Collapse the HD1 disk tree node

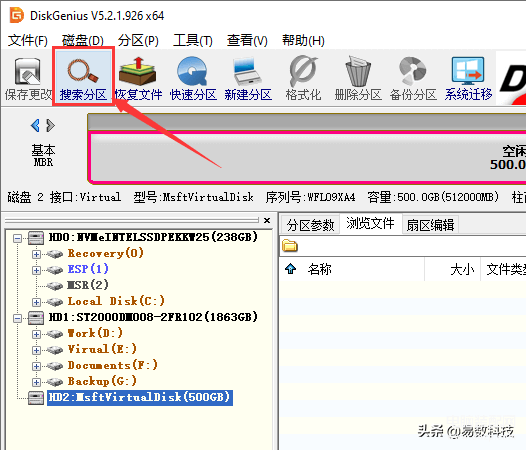pos(17,318)
